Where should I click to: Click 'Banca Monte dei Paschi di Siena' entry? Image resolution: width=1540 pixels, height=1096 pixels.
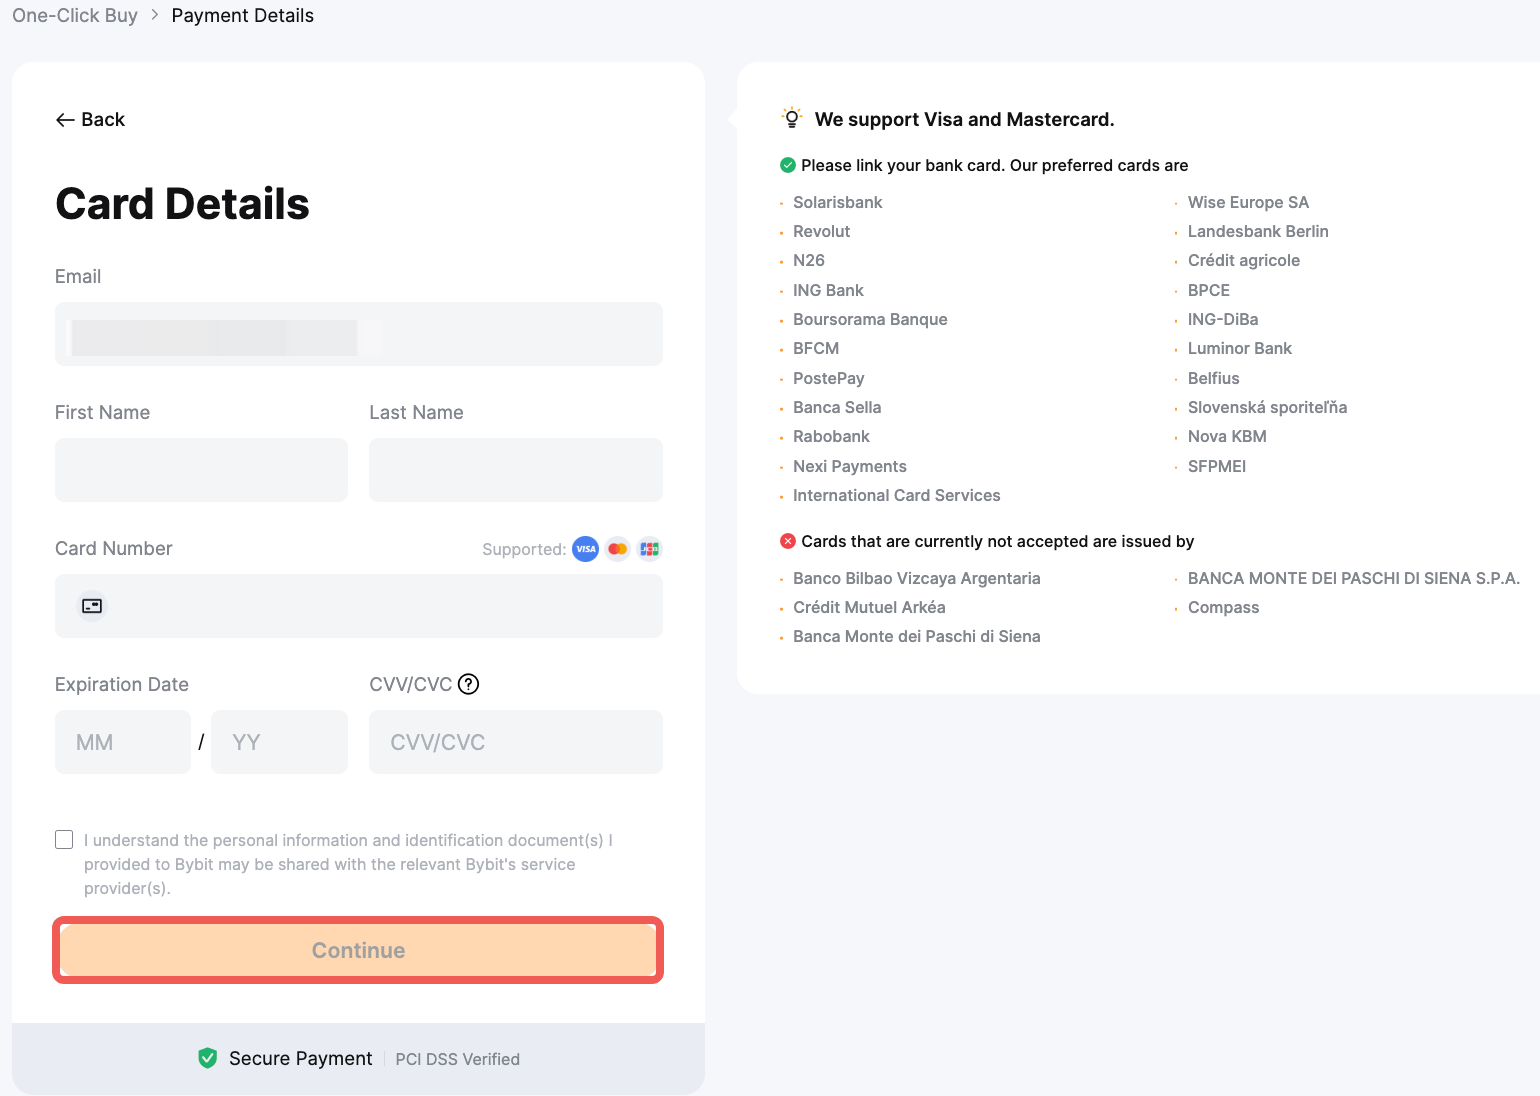pos(917,636)
